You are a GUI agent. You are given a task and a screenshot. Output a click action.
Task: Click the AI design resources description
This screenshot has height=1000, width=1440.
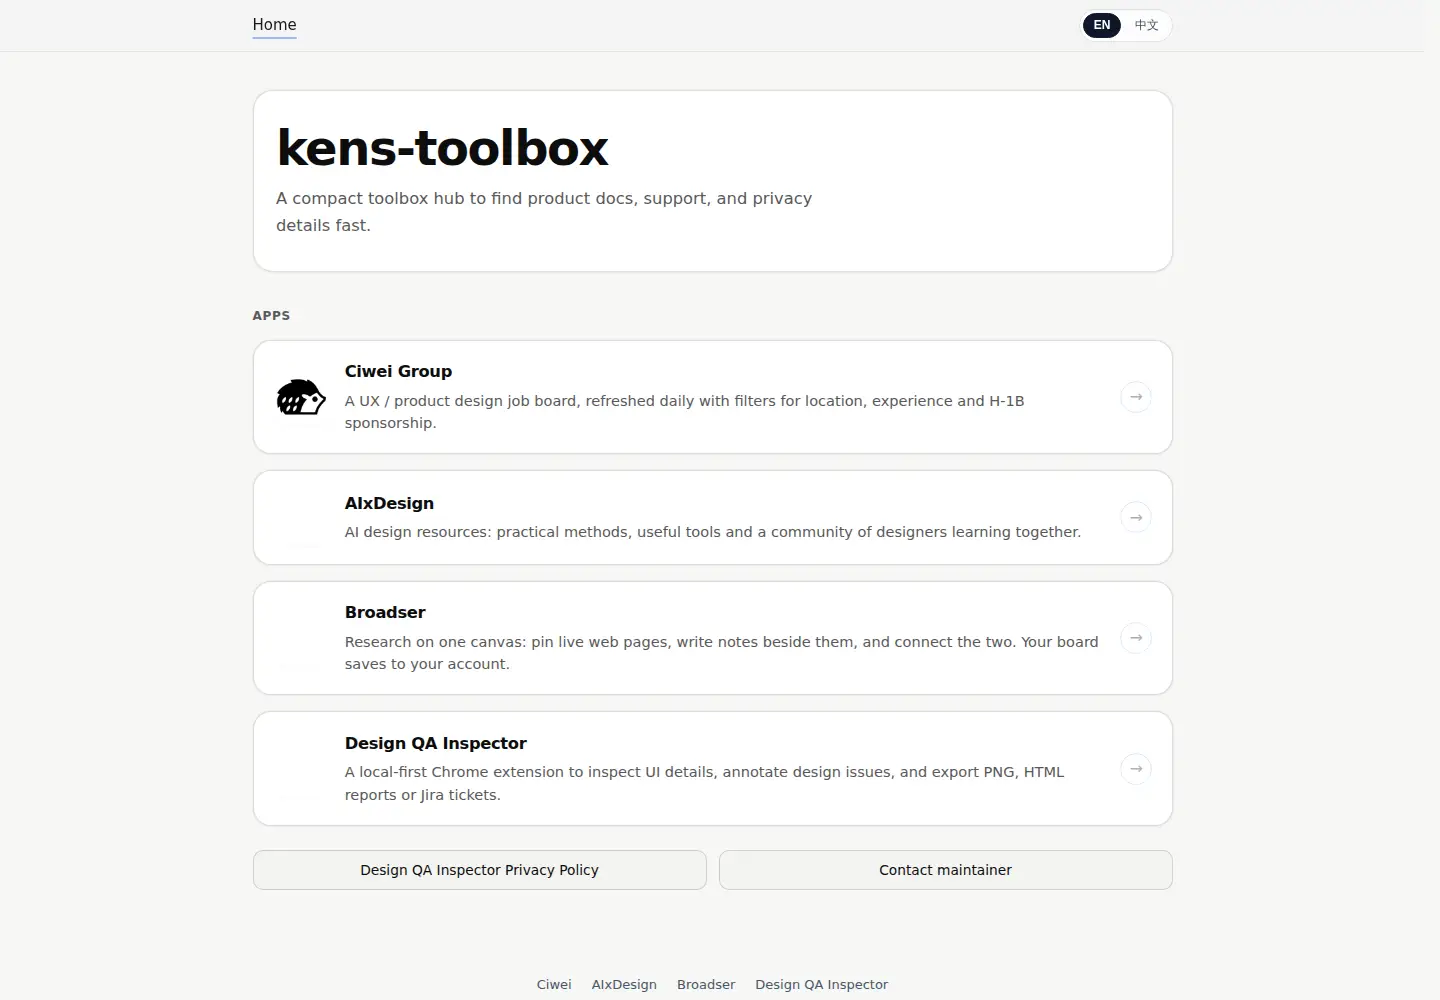tap(713, 532)
